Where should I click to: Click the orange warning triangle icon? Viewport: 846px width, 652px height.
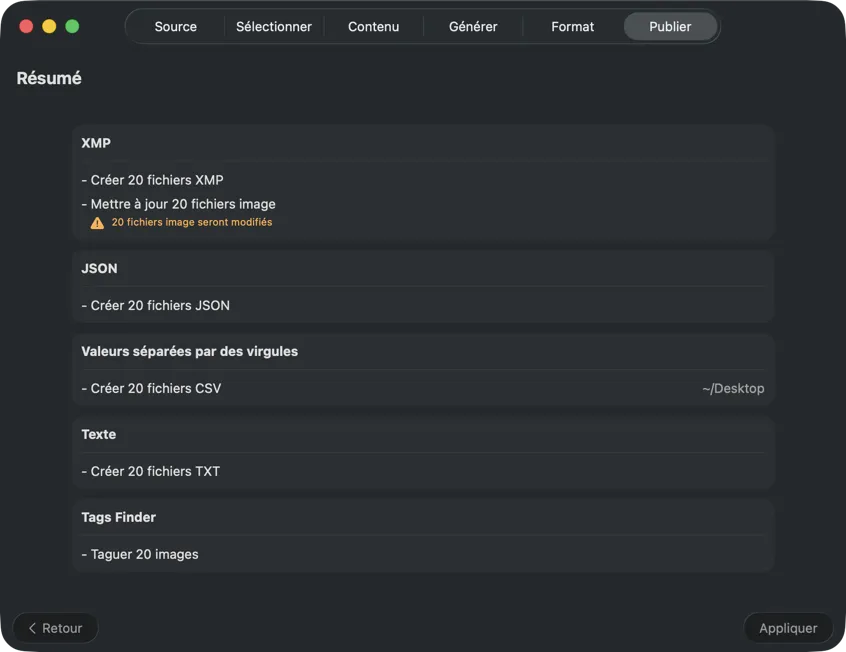tap(97, 223)
